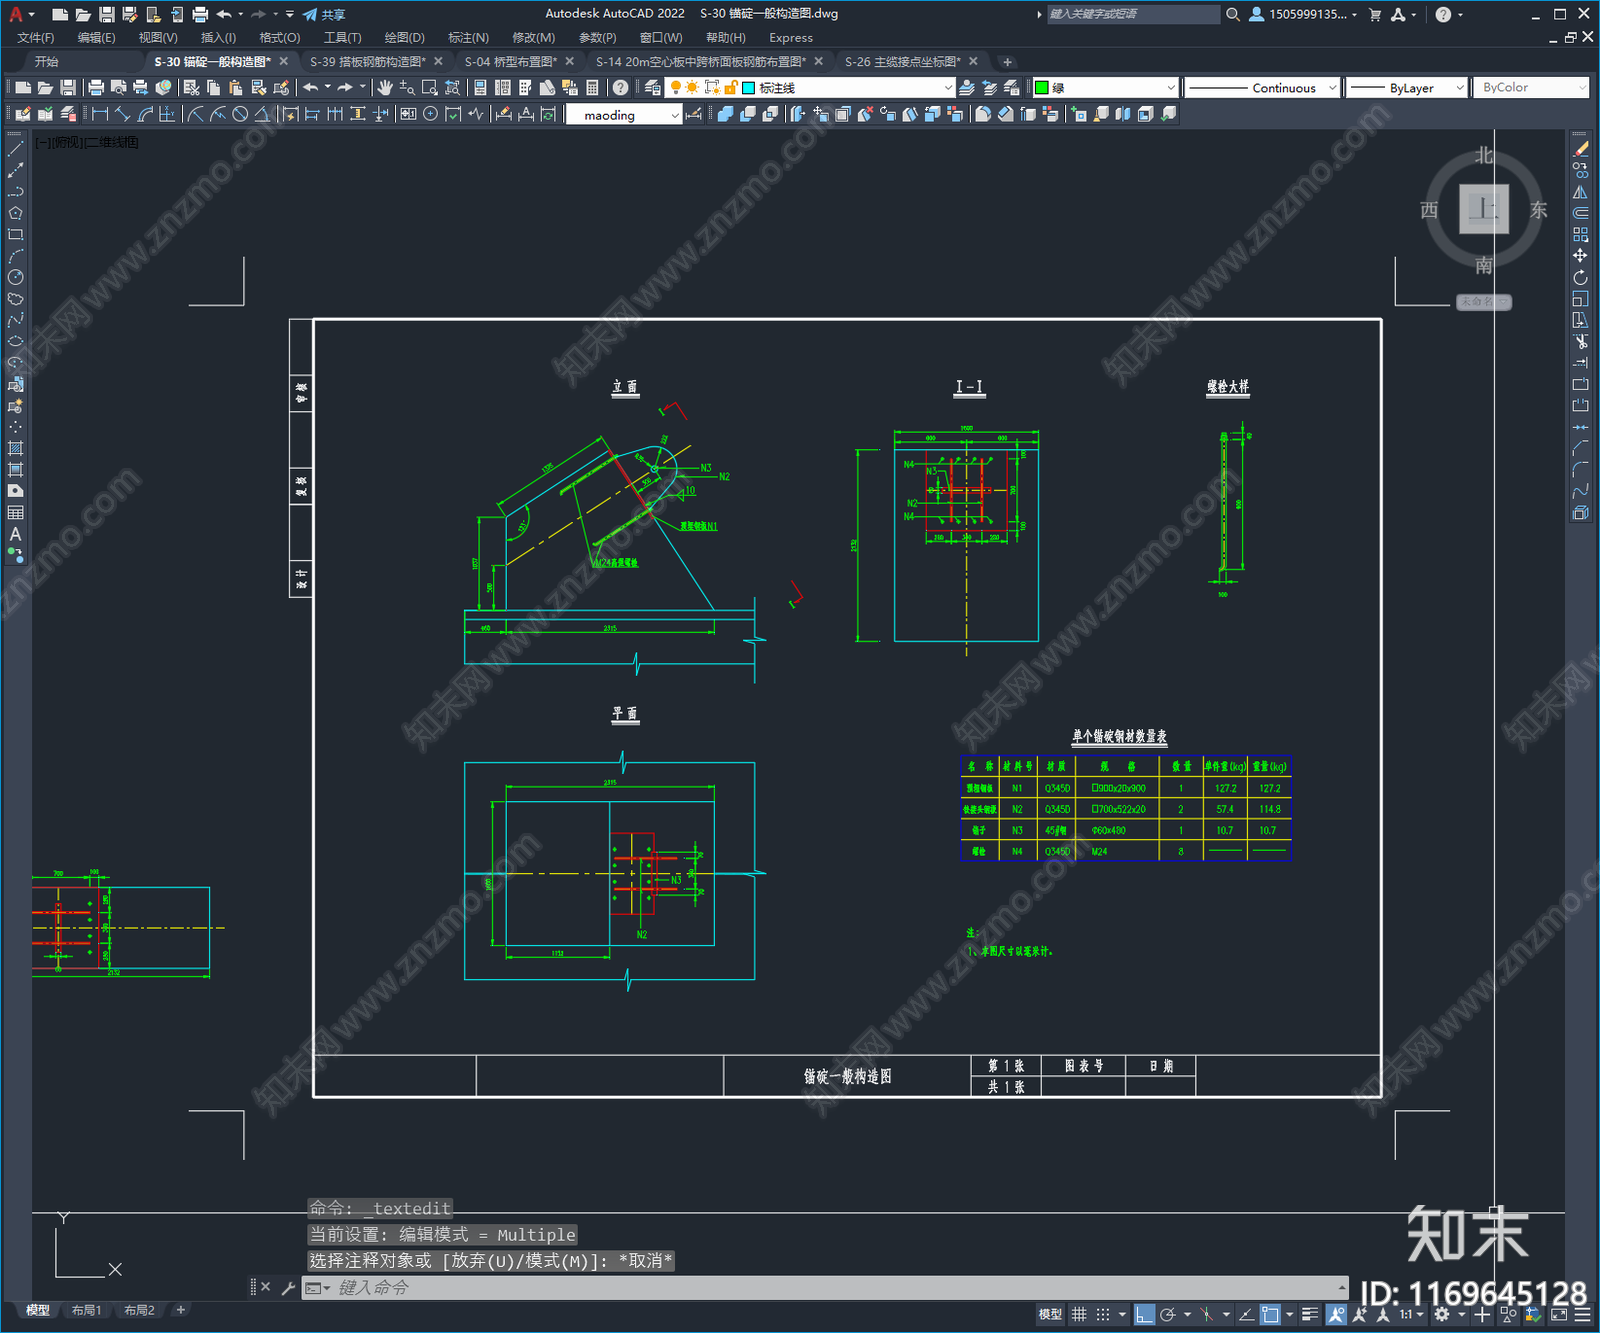Open the Calculator icon in standard toolbar
1600x1333 pixels.
click(x=592, y=88)
